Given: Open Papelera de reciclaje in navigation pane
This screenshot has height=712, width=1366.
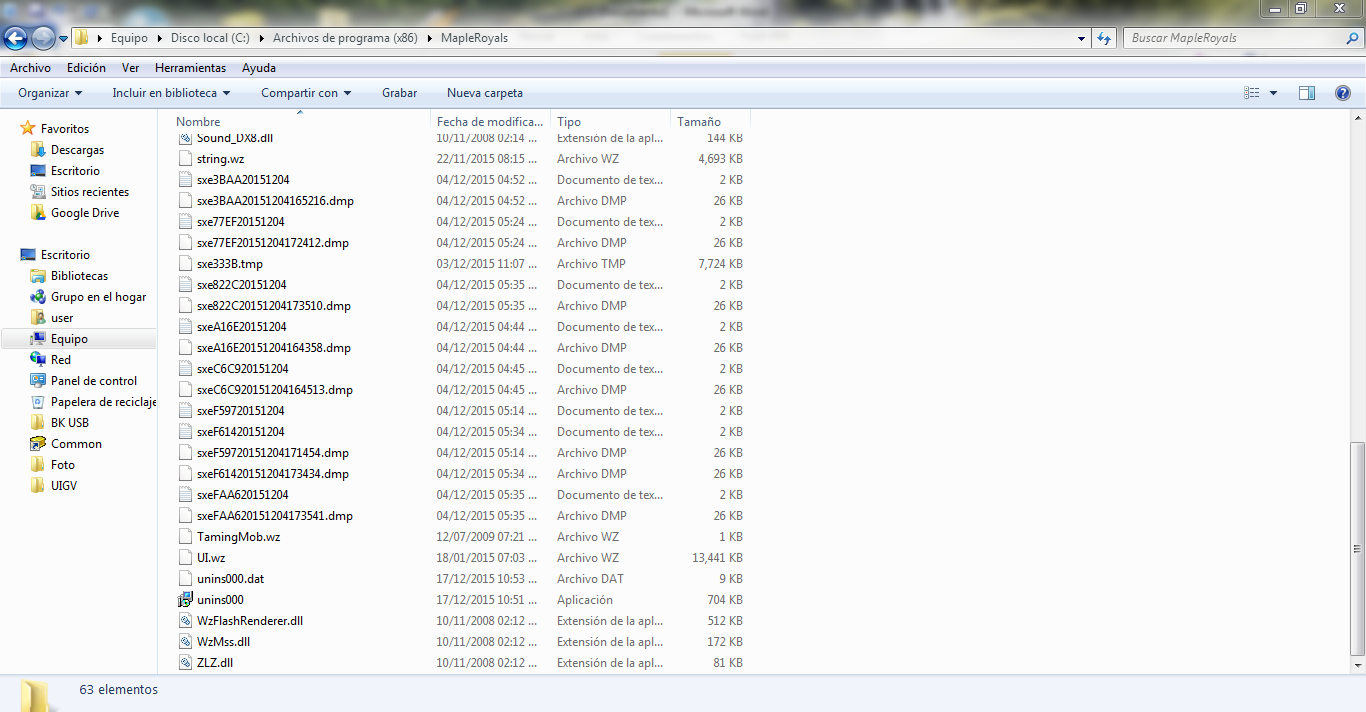Looking at the screenshot, I should click(x=104, y=402).
